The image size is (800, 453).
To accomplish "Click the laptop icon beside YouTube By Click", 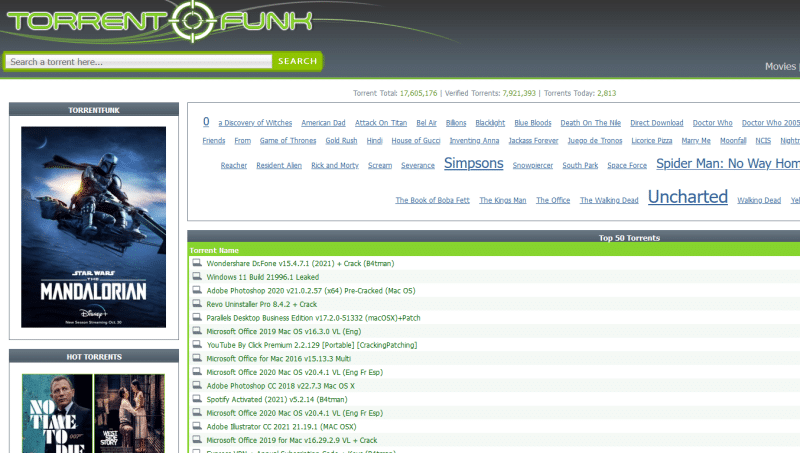I will coord(197,344).
